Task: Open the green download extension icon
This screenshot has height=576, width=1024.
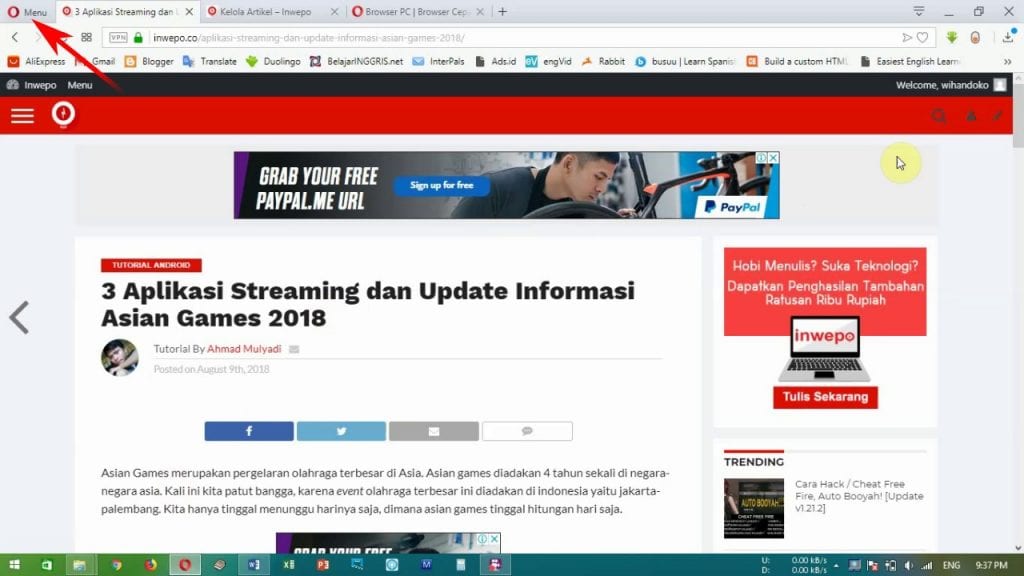Action: pos(952,38)
